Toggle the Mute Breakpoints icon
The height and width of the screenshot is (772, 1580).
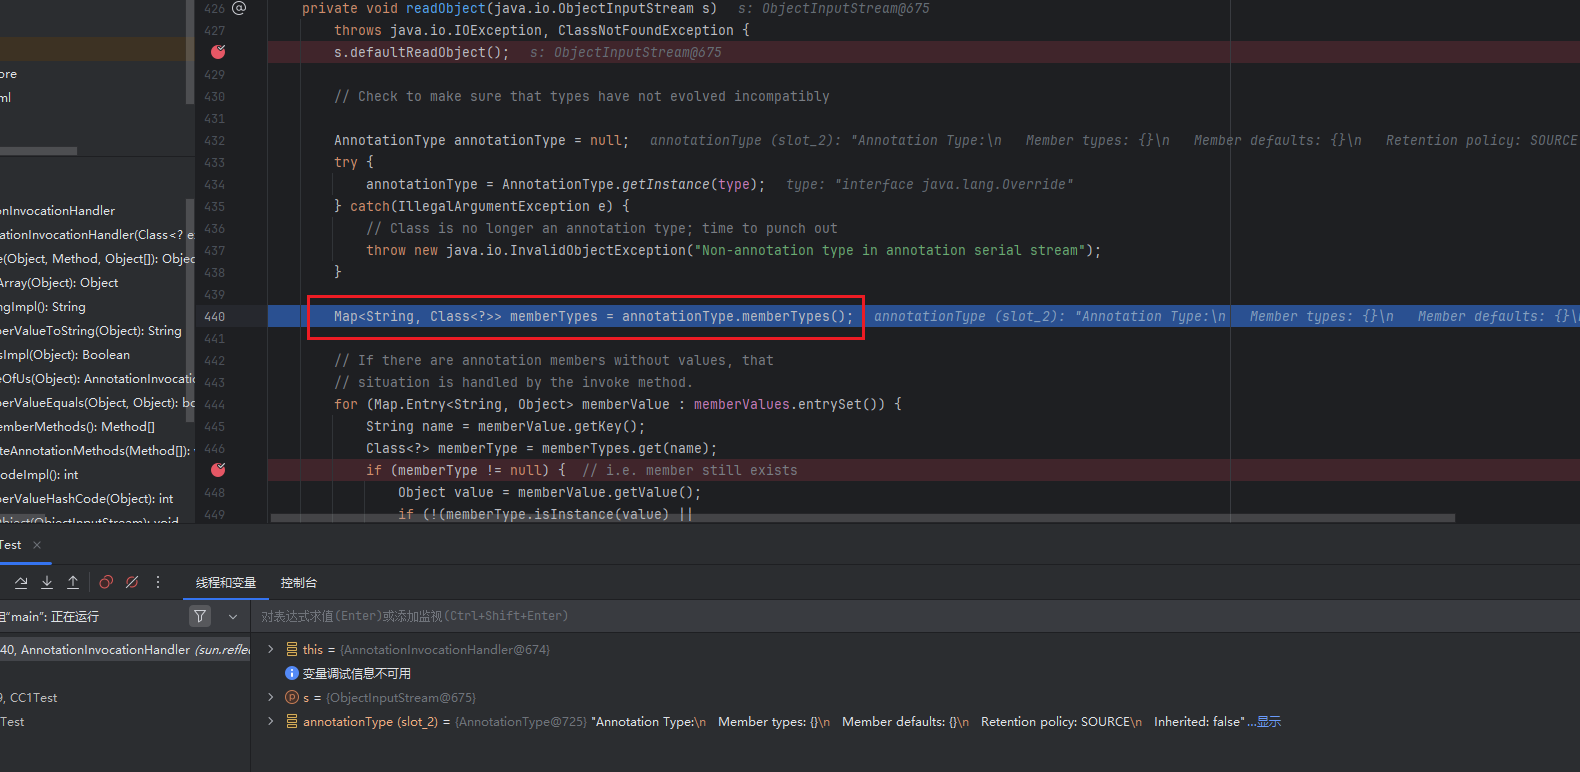click(132, 582)
